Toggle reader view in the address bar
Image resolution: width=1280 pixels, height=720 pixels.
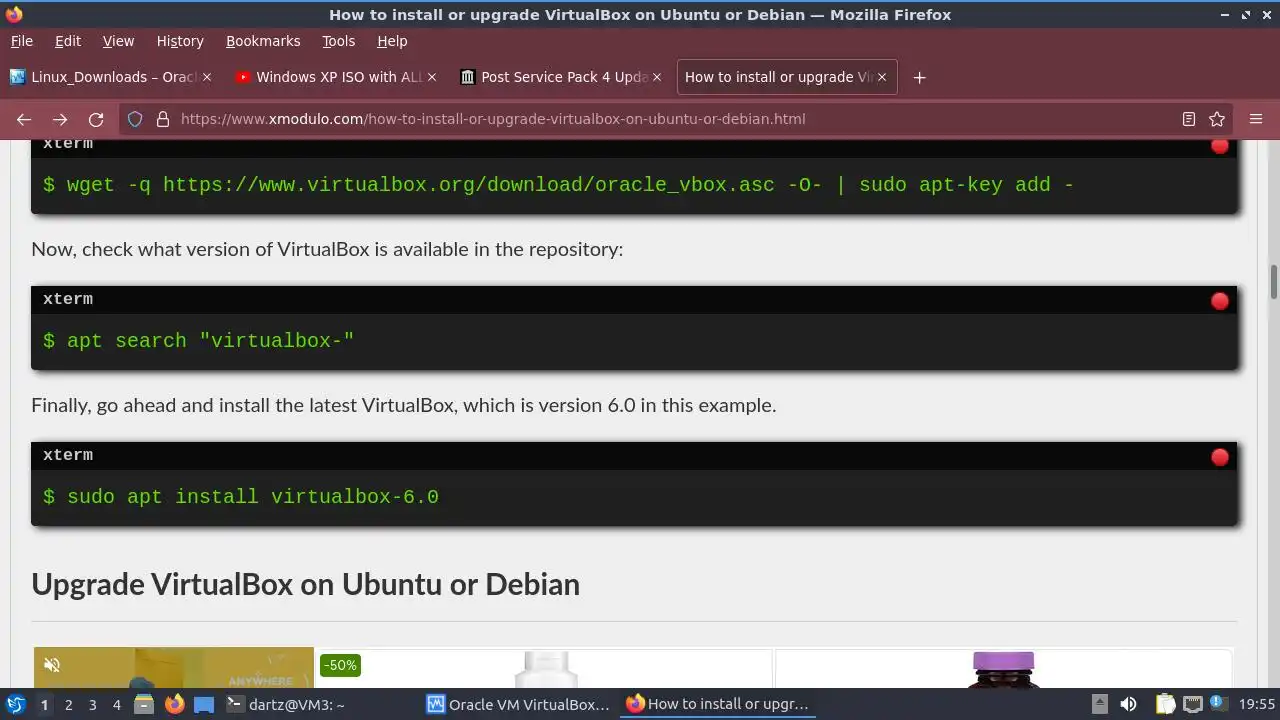click(x=1189, y=119)
